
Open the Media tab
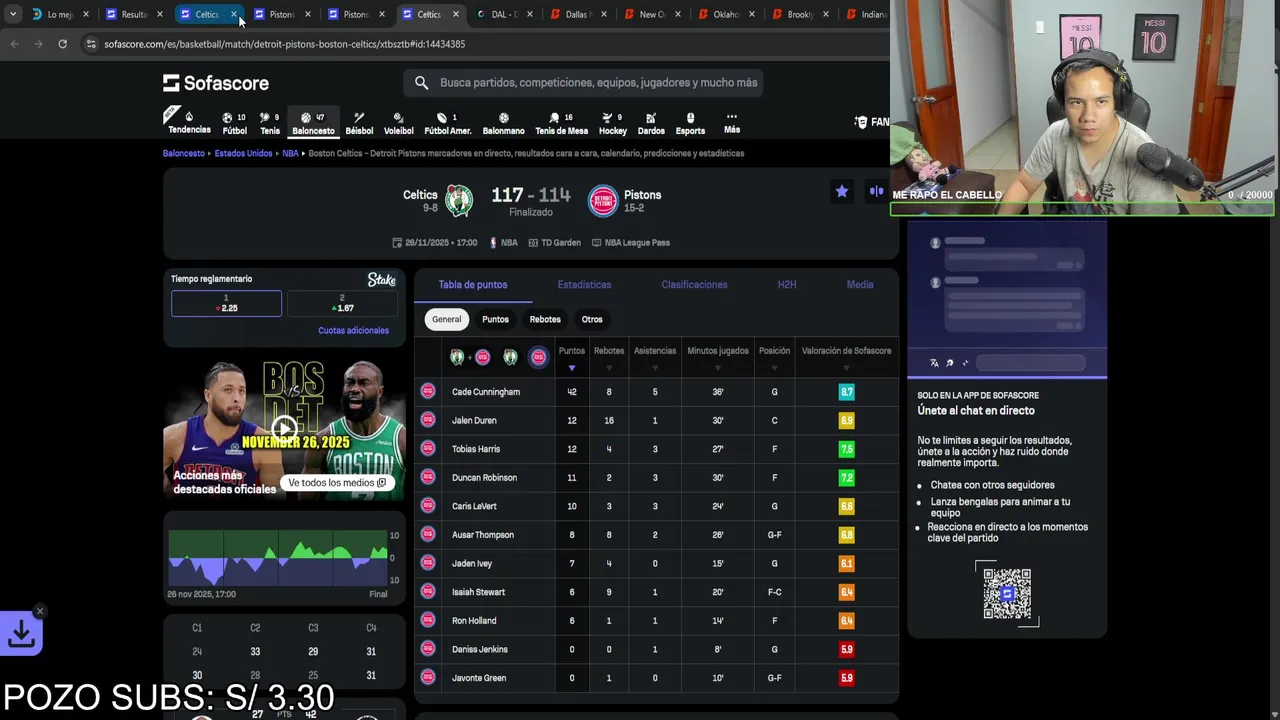[860, 285]
